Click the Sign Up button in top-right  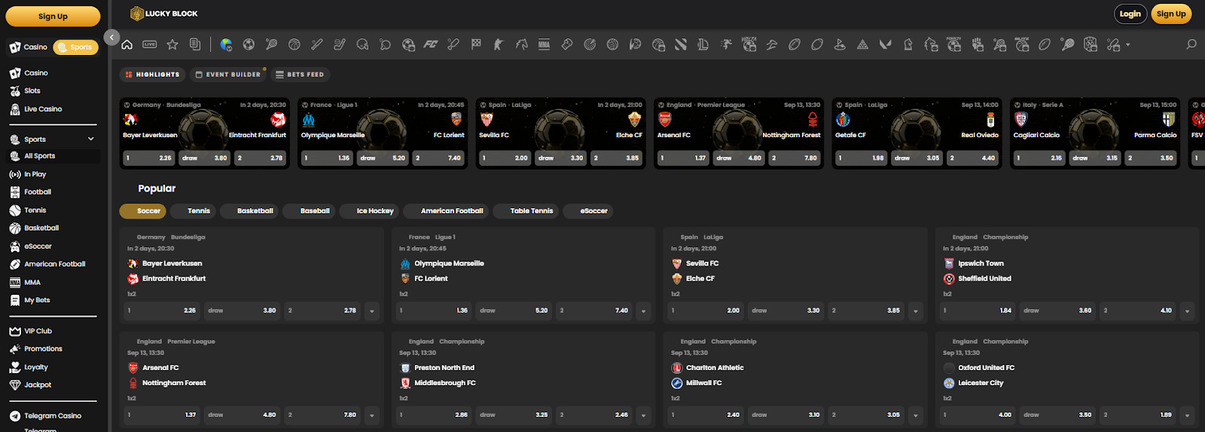click(1171, 14)
